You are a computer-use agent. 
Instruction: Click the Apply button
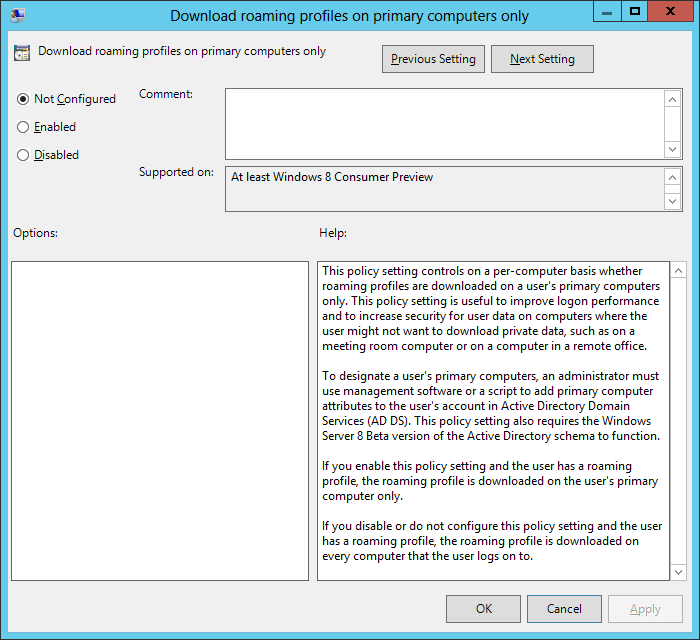point(645,608)
